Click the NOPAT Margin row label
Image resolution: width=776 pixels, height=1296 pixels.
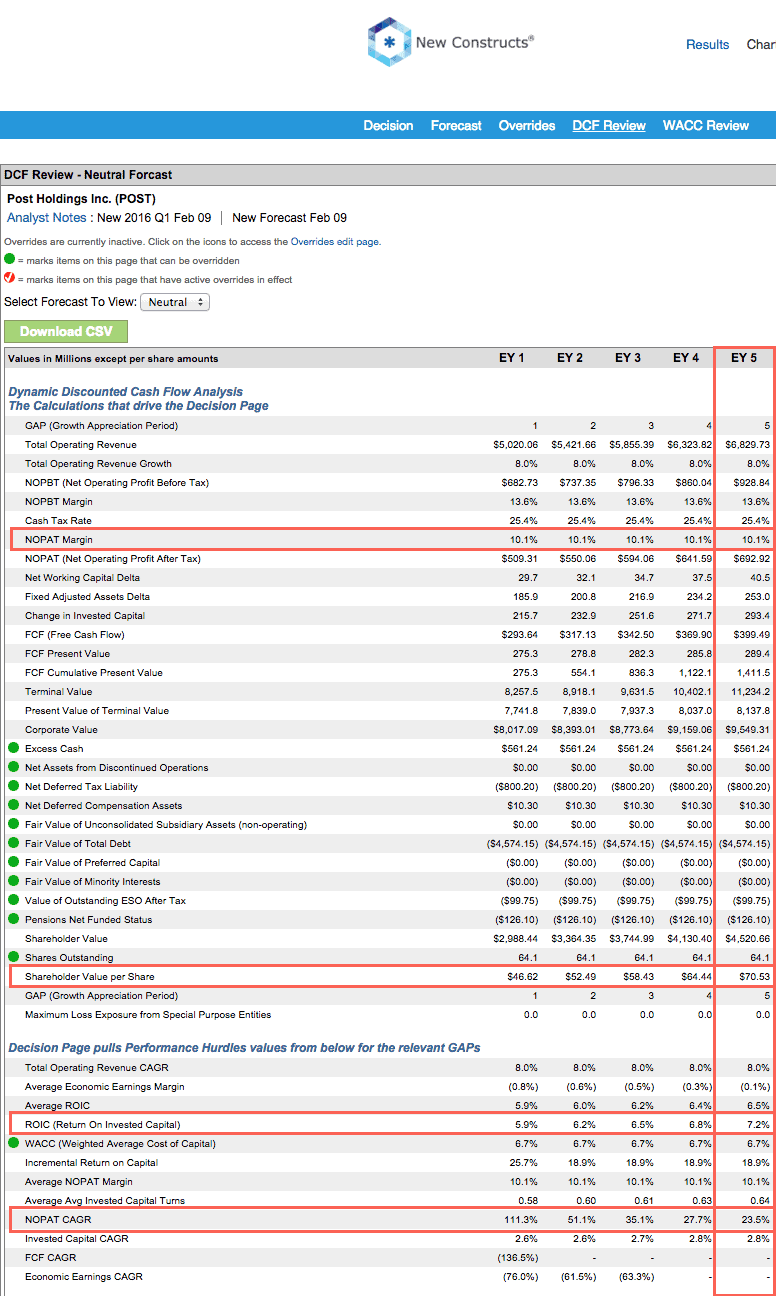coord(59,539)
